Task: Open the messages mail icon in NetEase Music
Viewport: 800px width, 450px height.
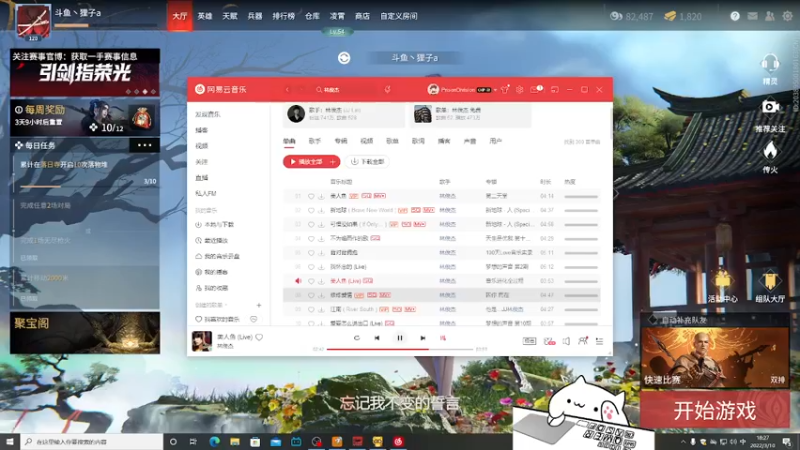Action: point(535,90)
